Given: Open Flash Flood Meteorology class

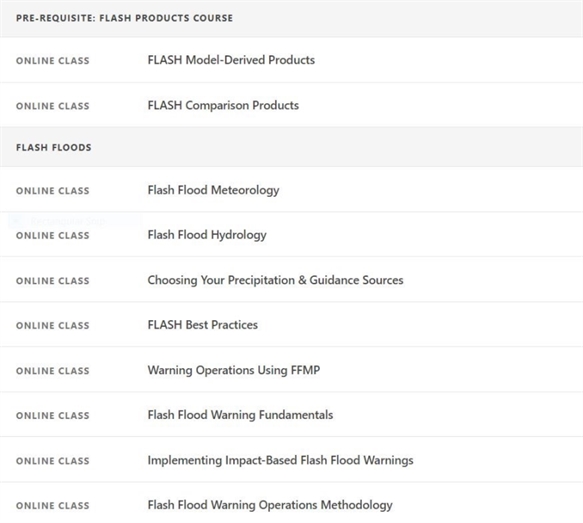Looking at the screenshot, I should pos(213,190).
